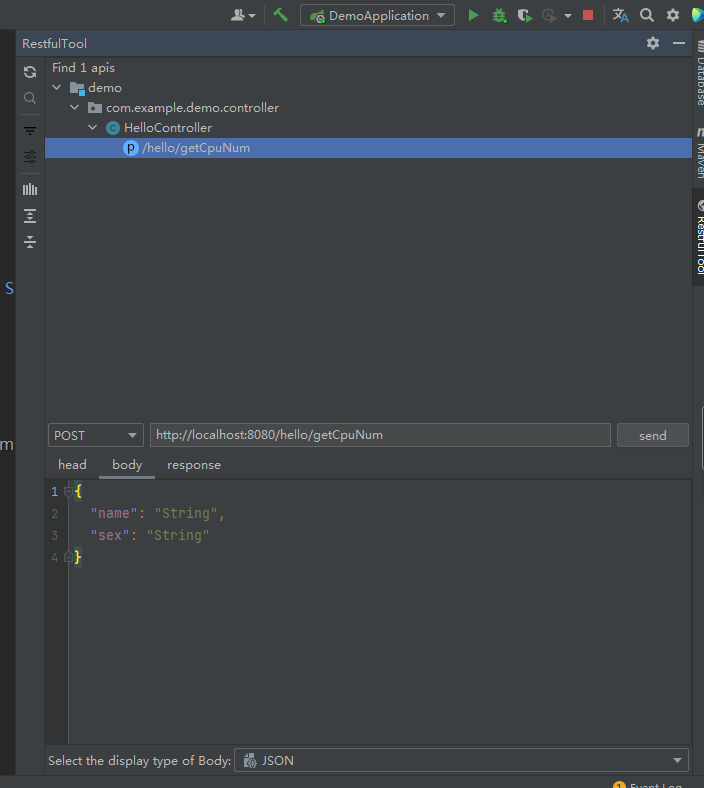Fold the JSON body at line 1
The height and width of the screenshot is (788, 704).
(68, 492)
